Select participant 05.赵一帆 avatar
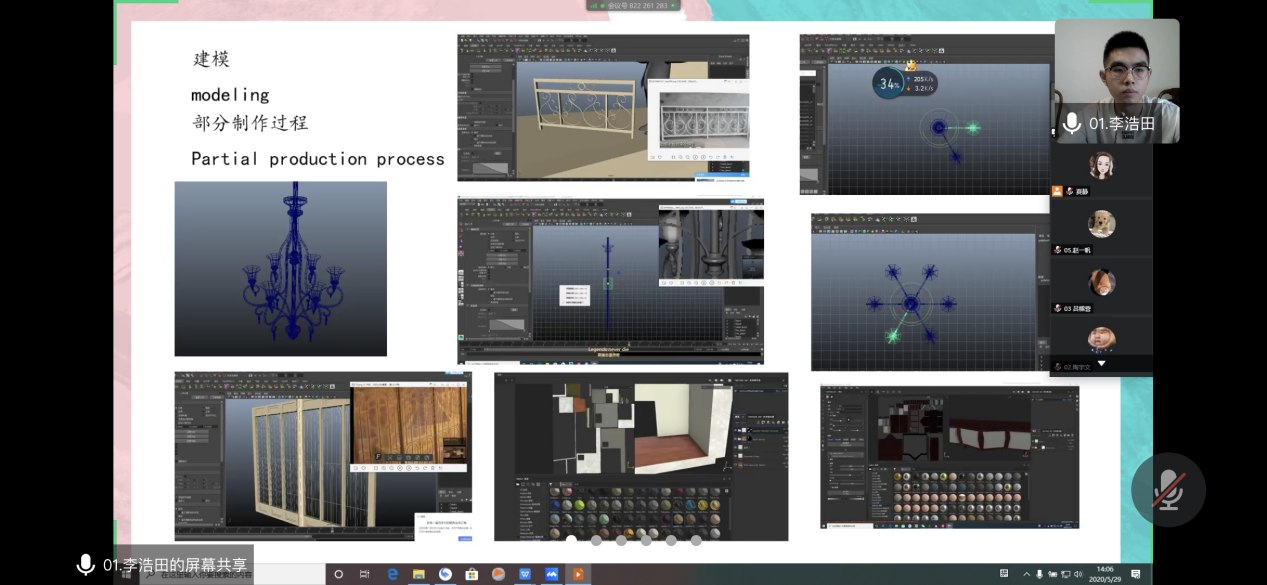 point(1101,225)
